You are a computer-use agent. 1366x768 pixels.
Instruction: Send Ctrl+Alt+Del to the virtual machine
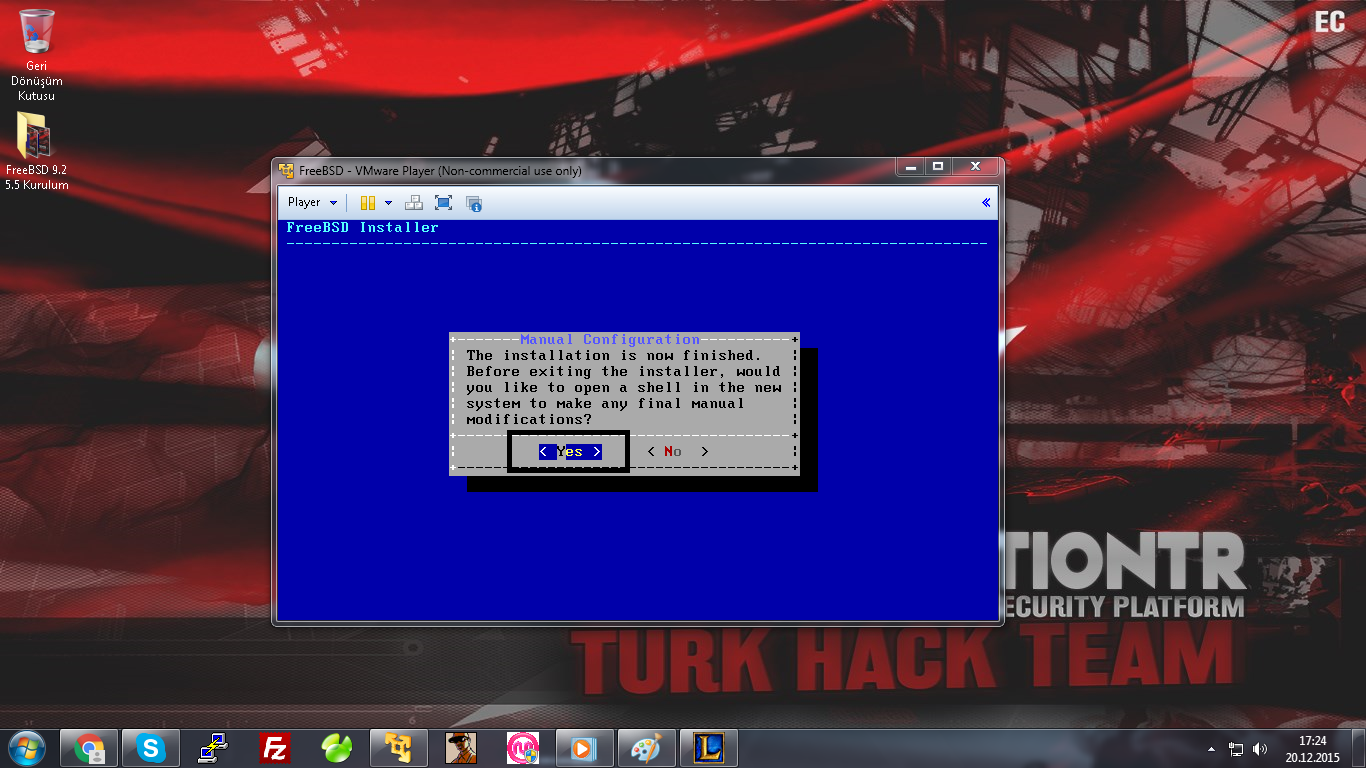[413, 203]
